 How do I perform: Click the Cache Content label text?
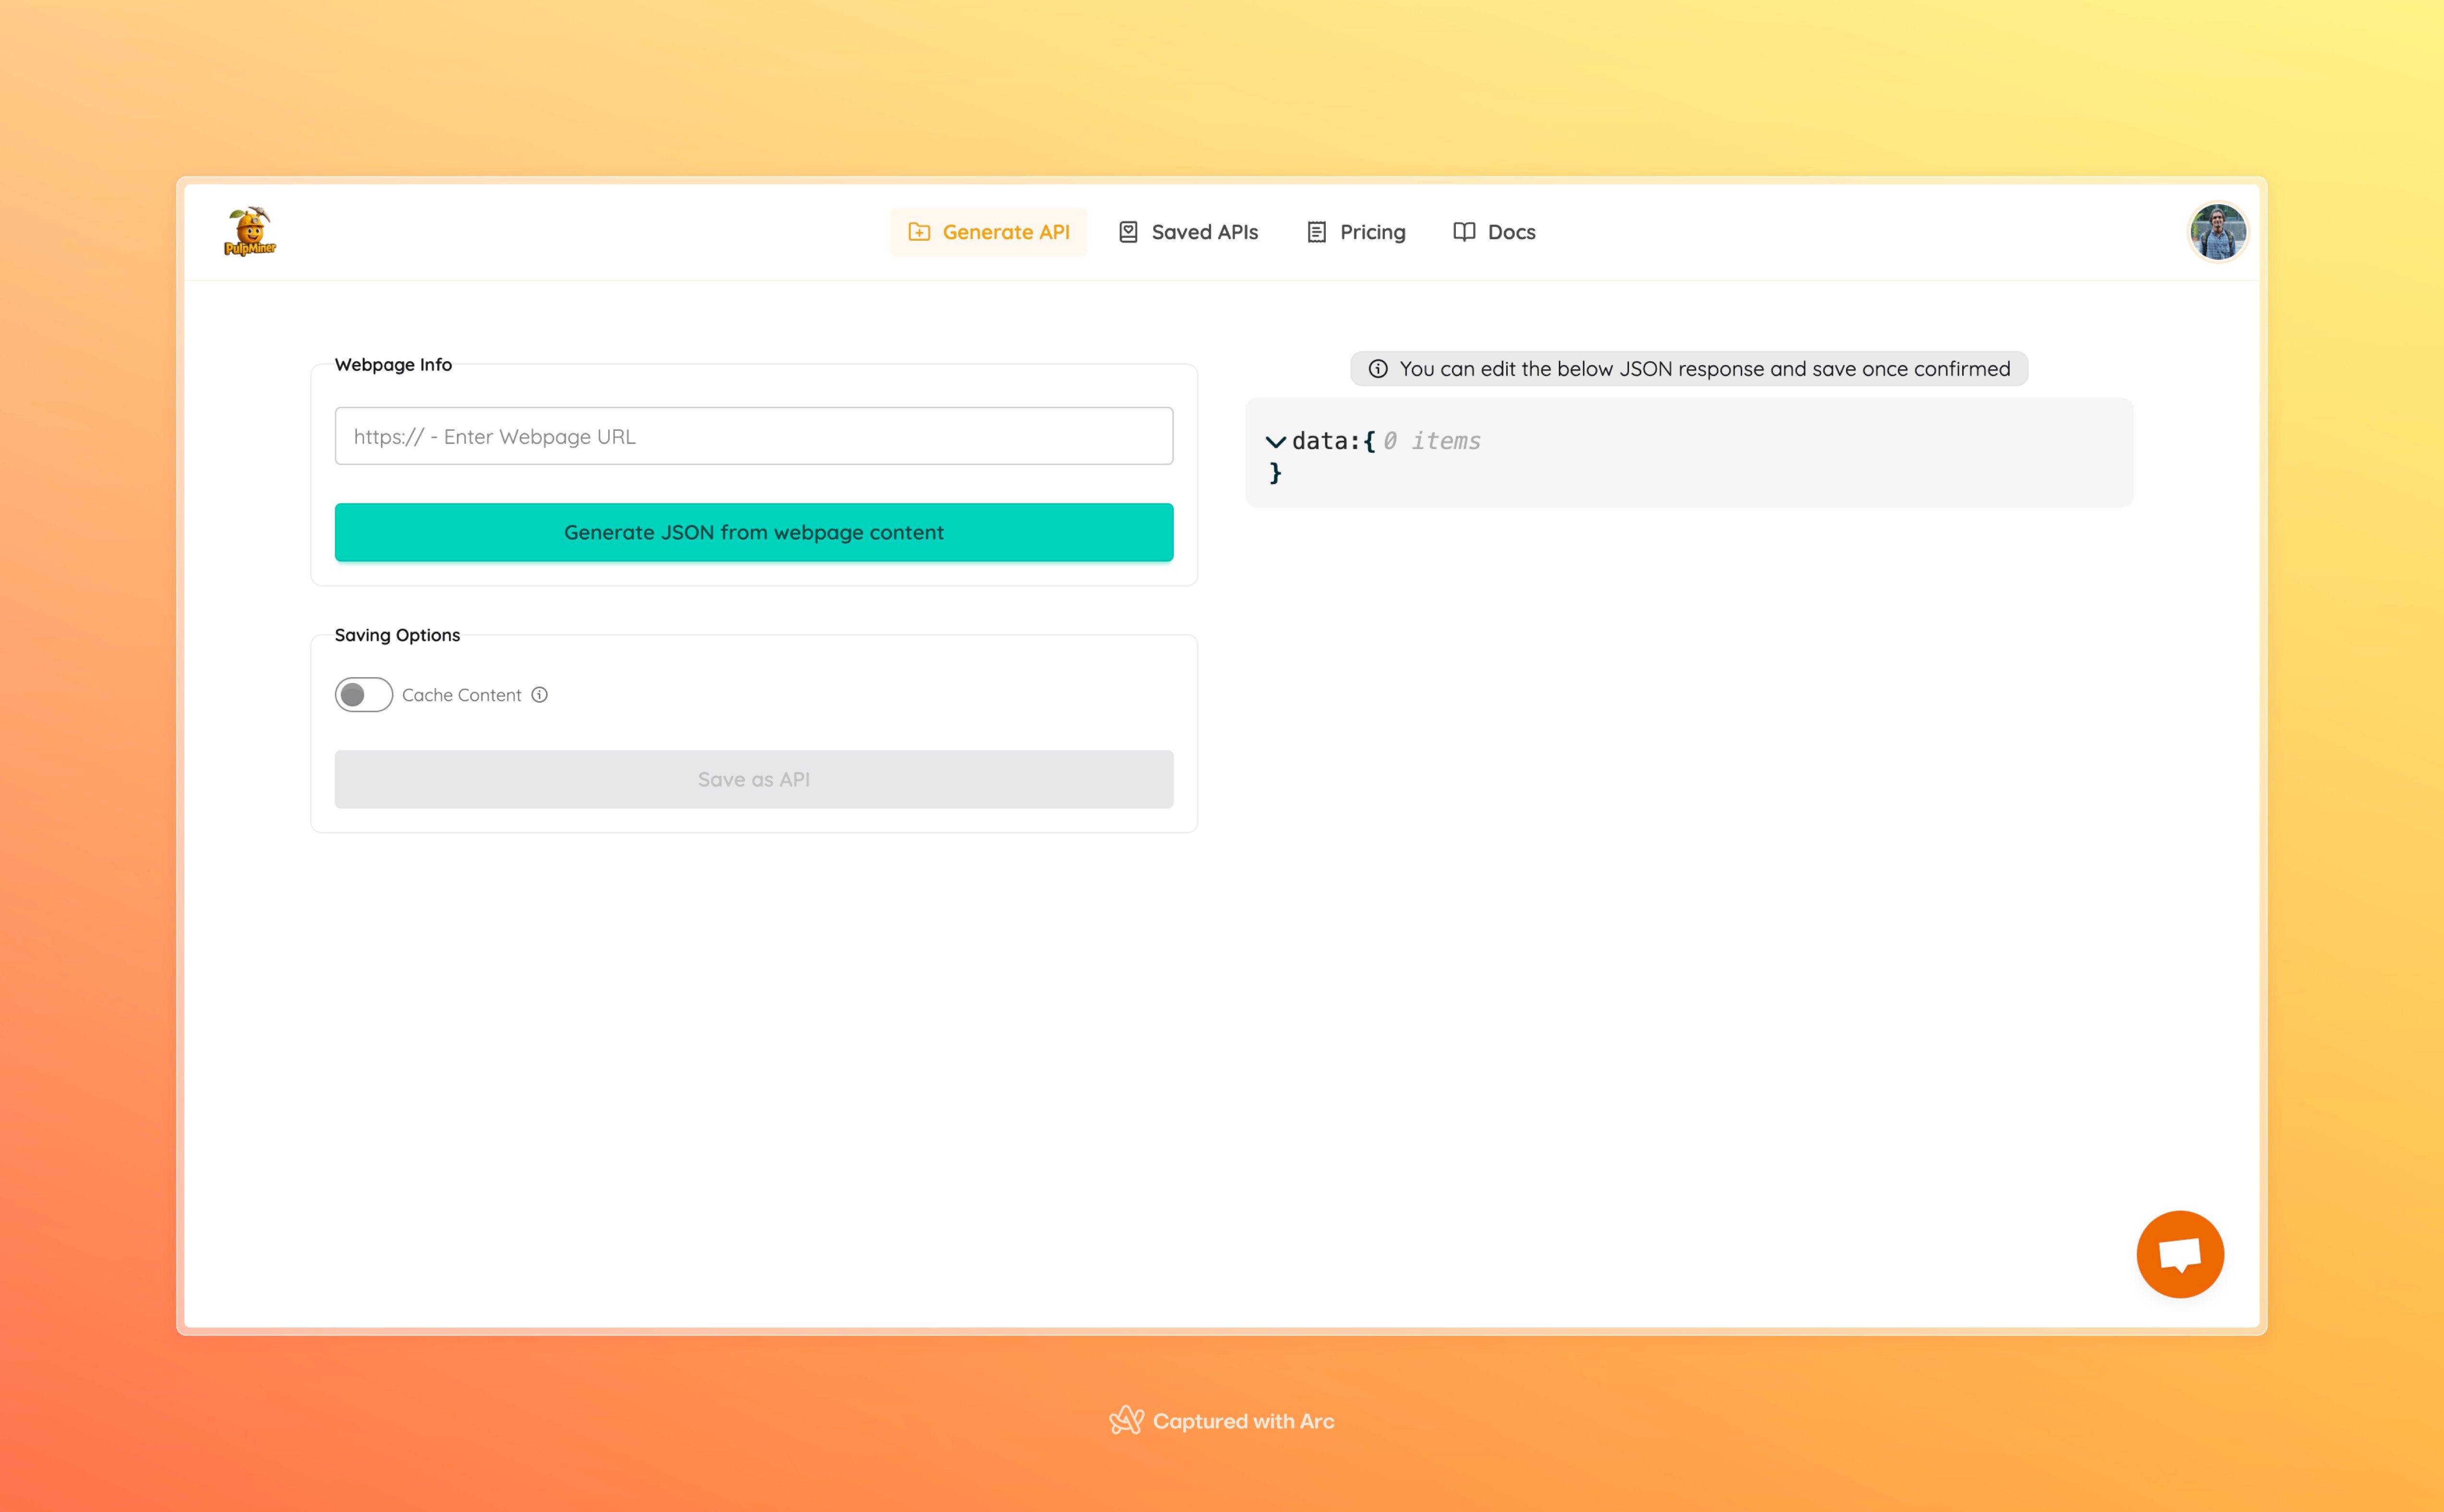[461, 695]
